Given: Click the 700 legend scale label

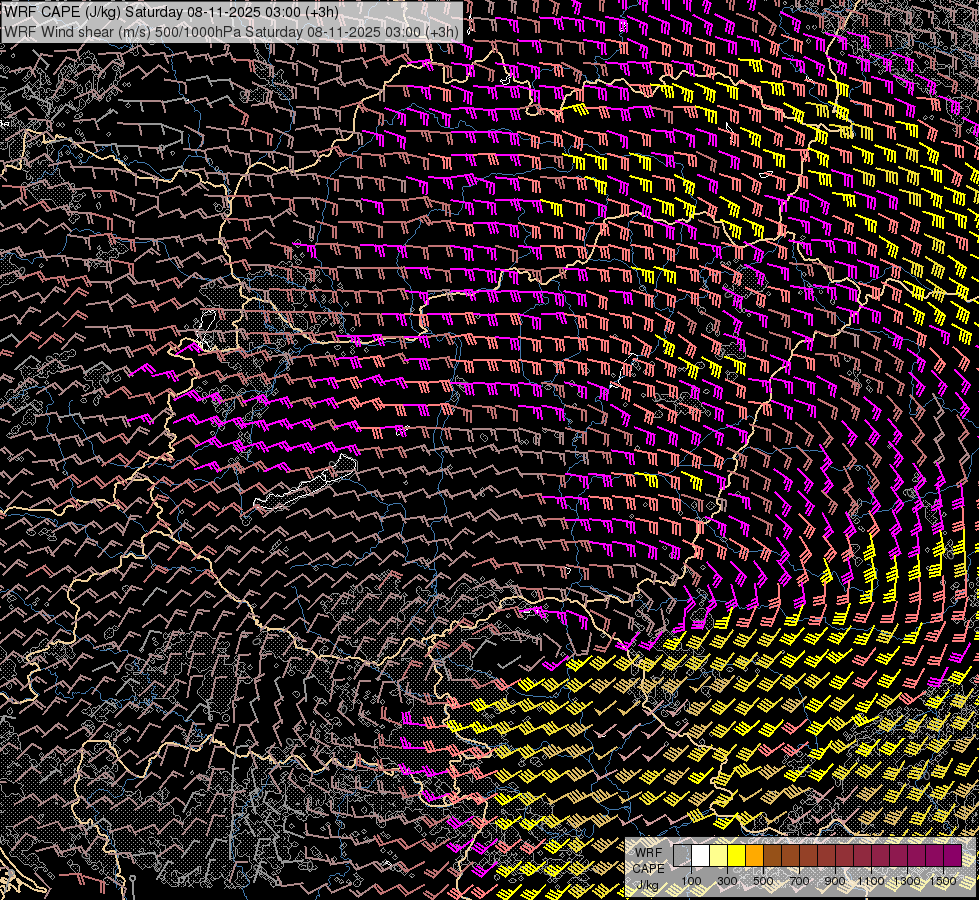Looking at the screenshot, I should [x=799, y=881].
